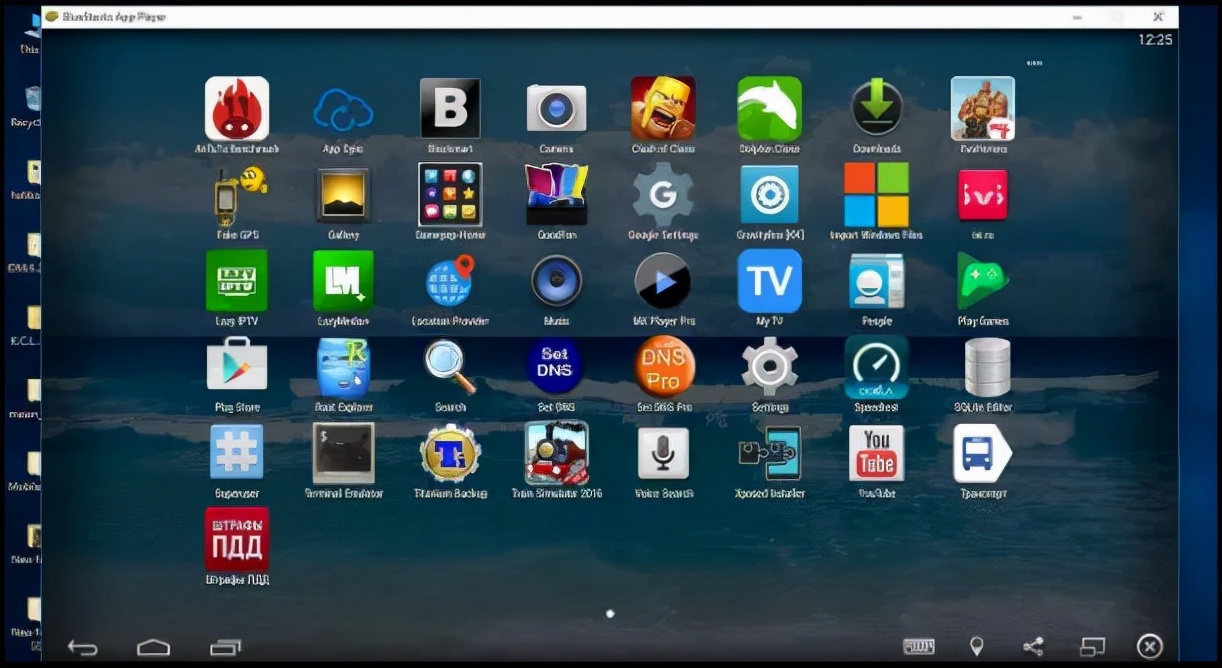Viewport: 1222px width, 668px height.
Task: Open the bus Transport app
Action: pos(983,453)
